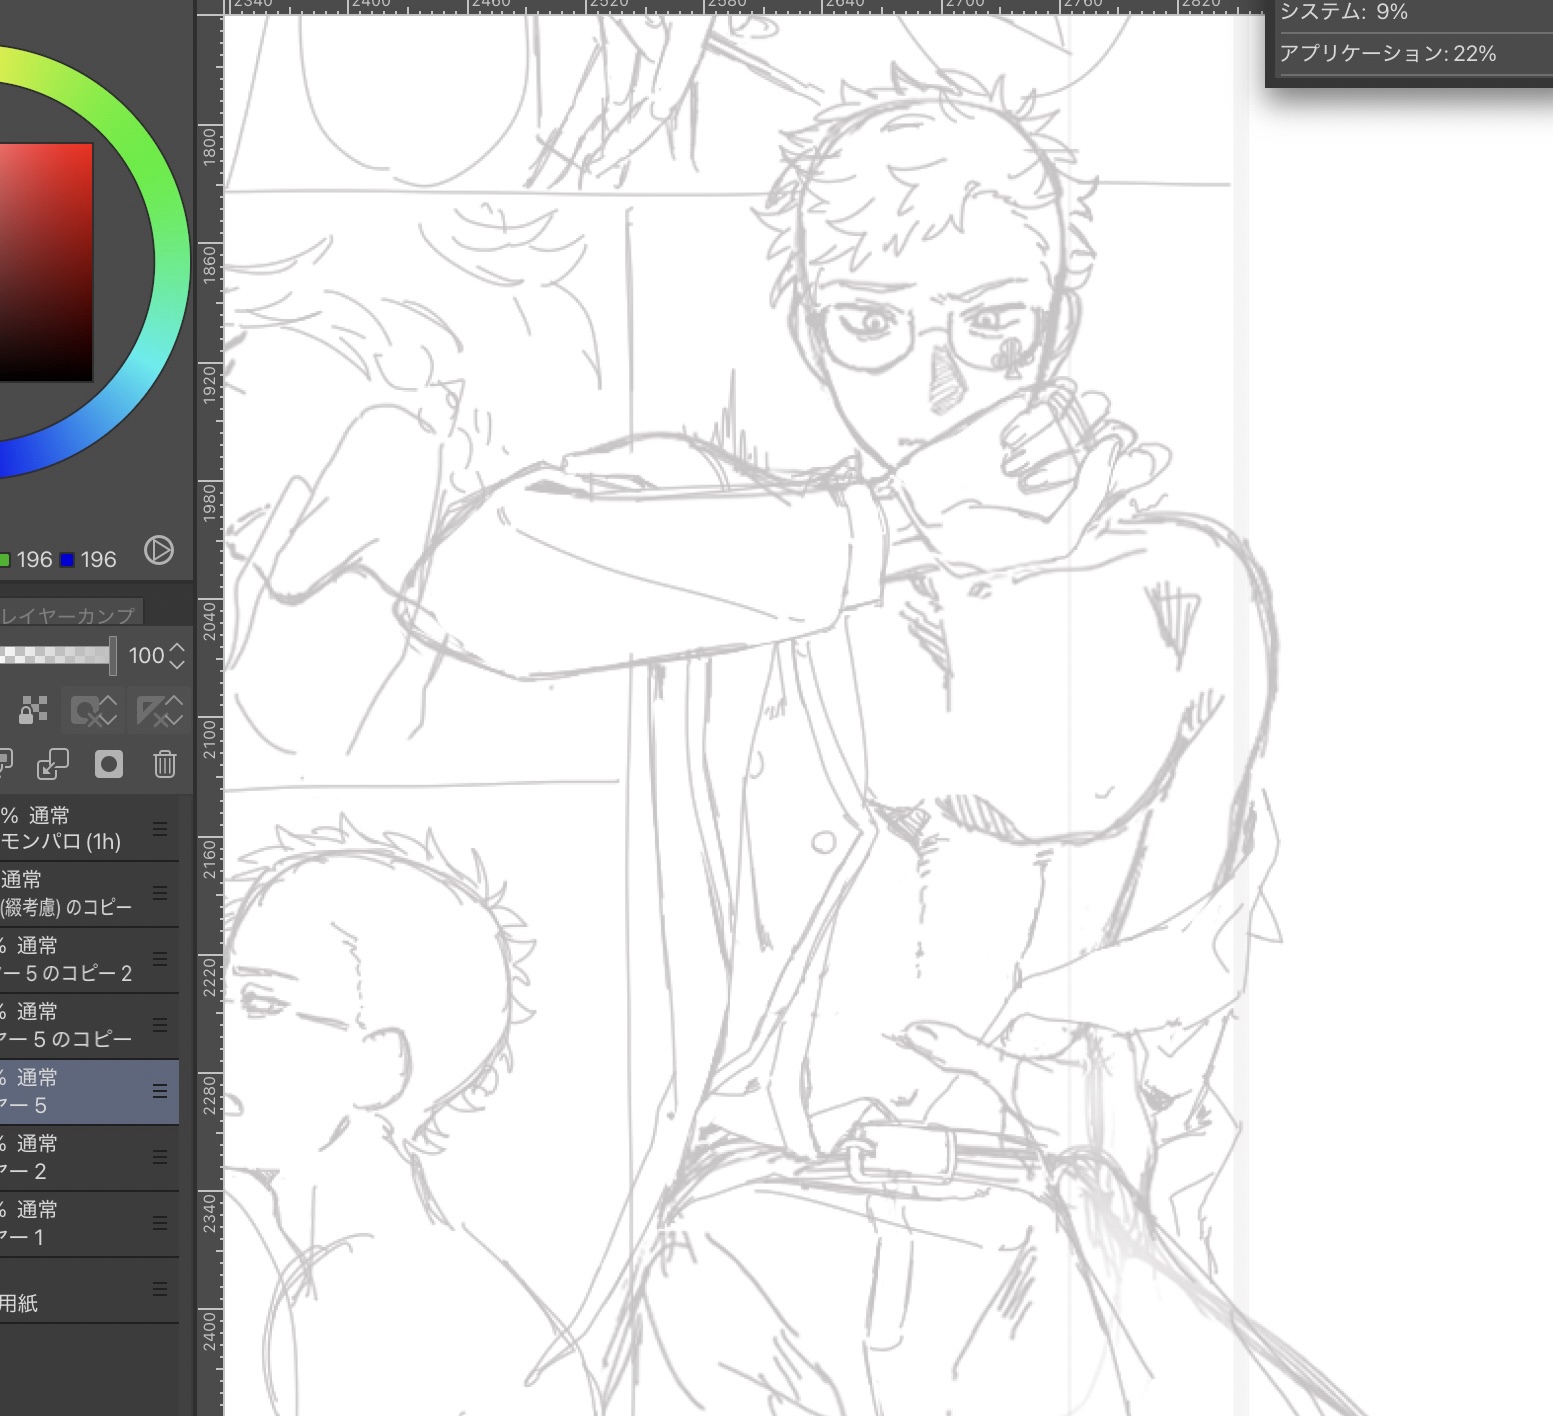Click the delete layer trash icon
The height and width of the screenshot is (1416, 1553).
coord(164,764)
